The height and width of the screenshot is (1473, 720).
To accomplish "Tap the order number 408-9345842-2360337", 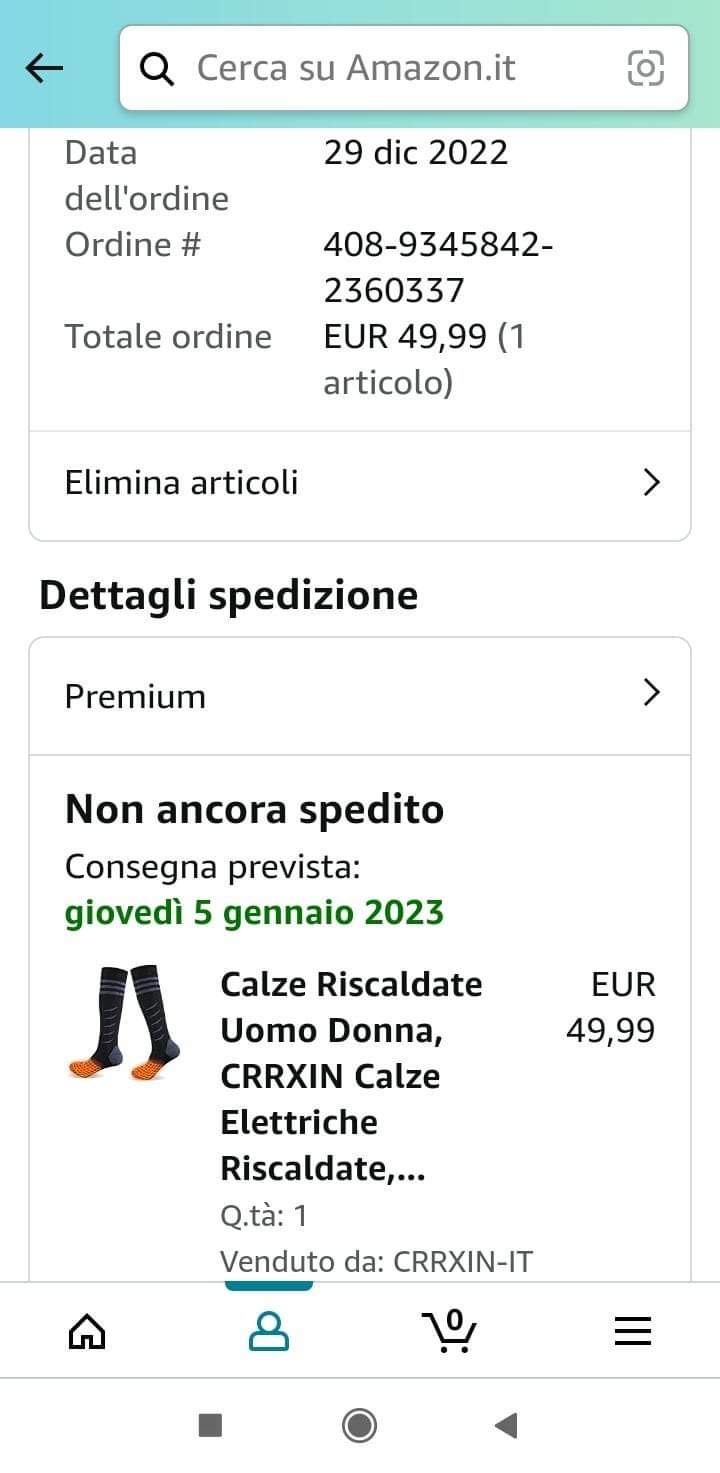I will point(437,267).
